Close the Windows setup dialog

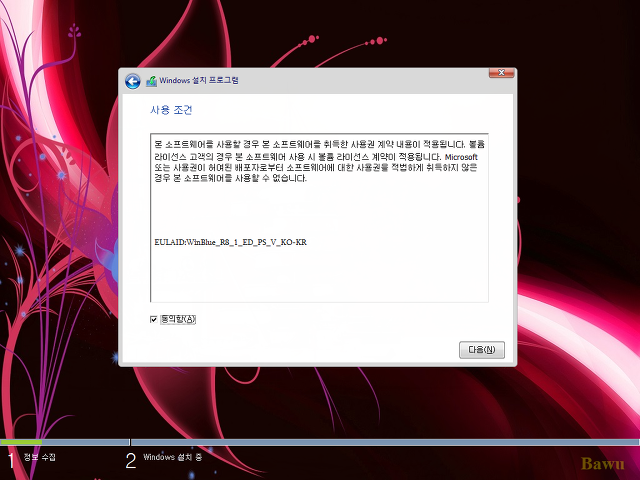(x=502, y=73)
